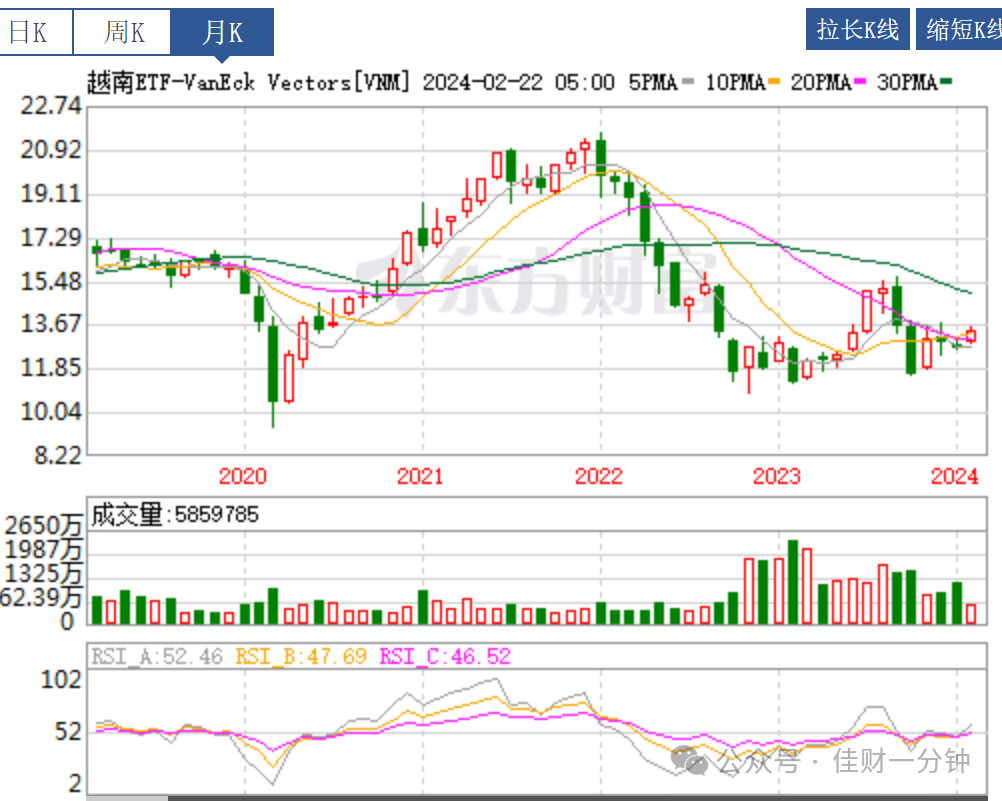Click the 10.04 price axis label
1002x801 pixels.
(x=51, y=412)
